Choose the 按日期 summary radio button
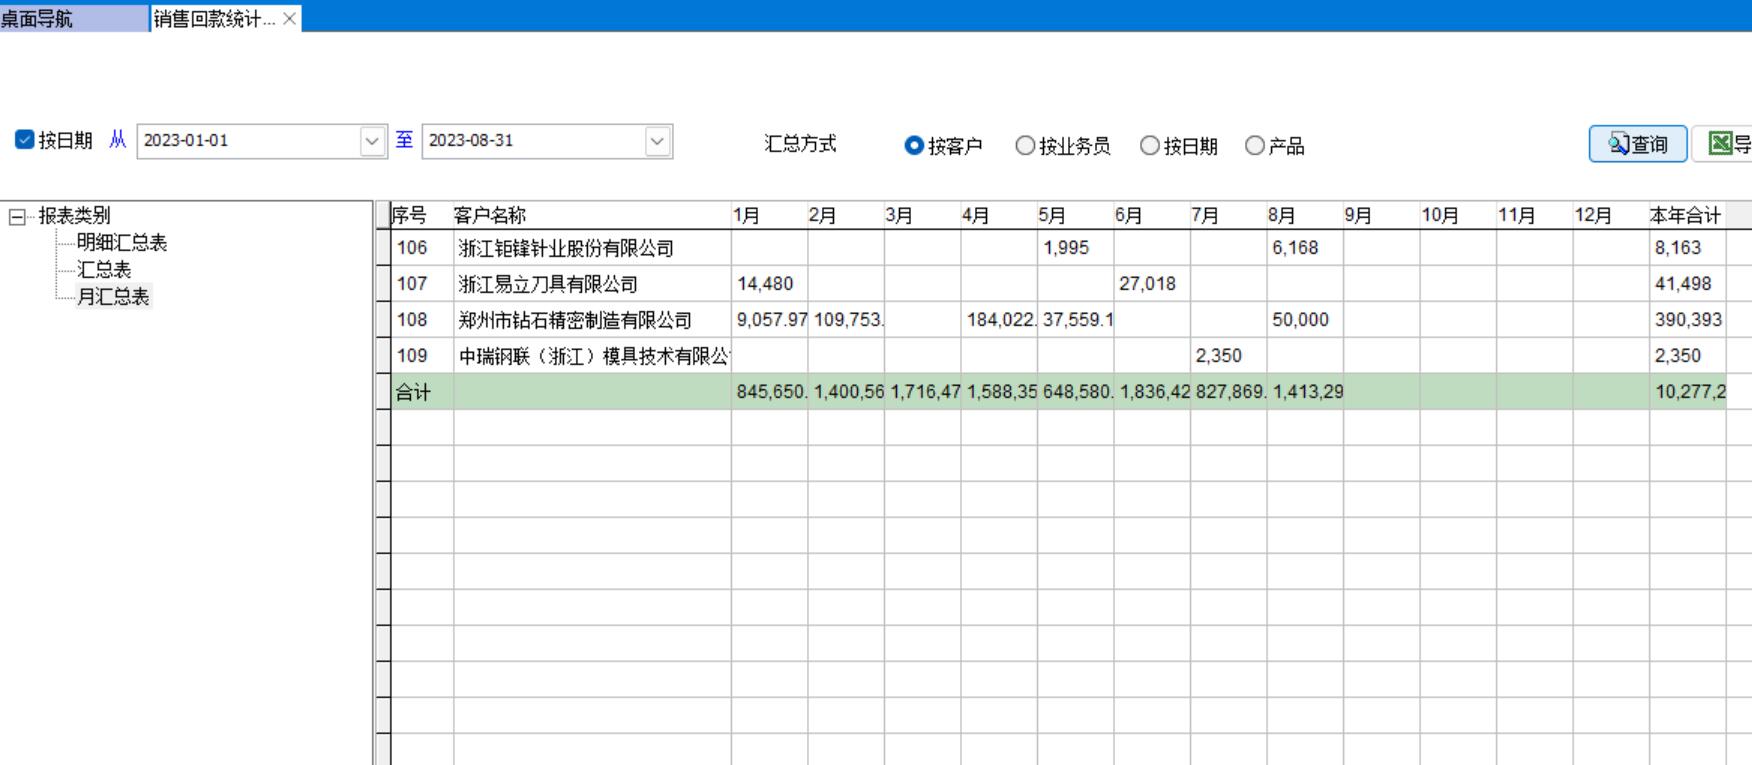Viewport: 1752px width, 765px height. (1150, 146)
